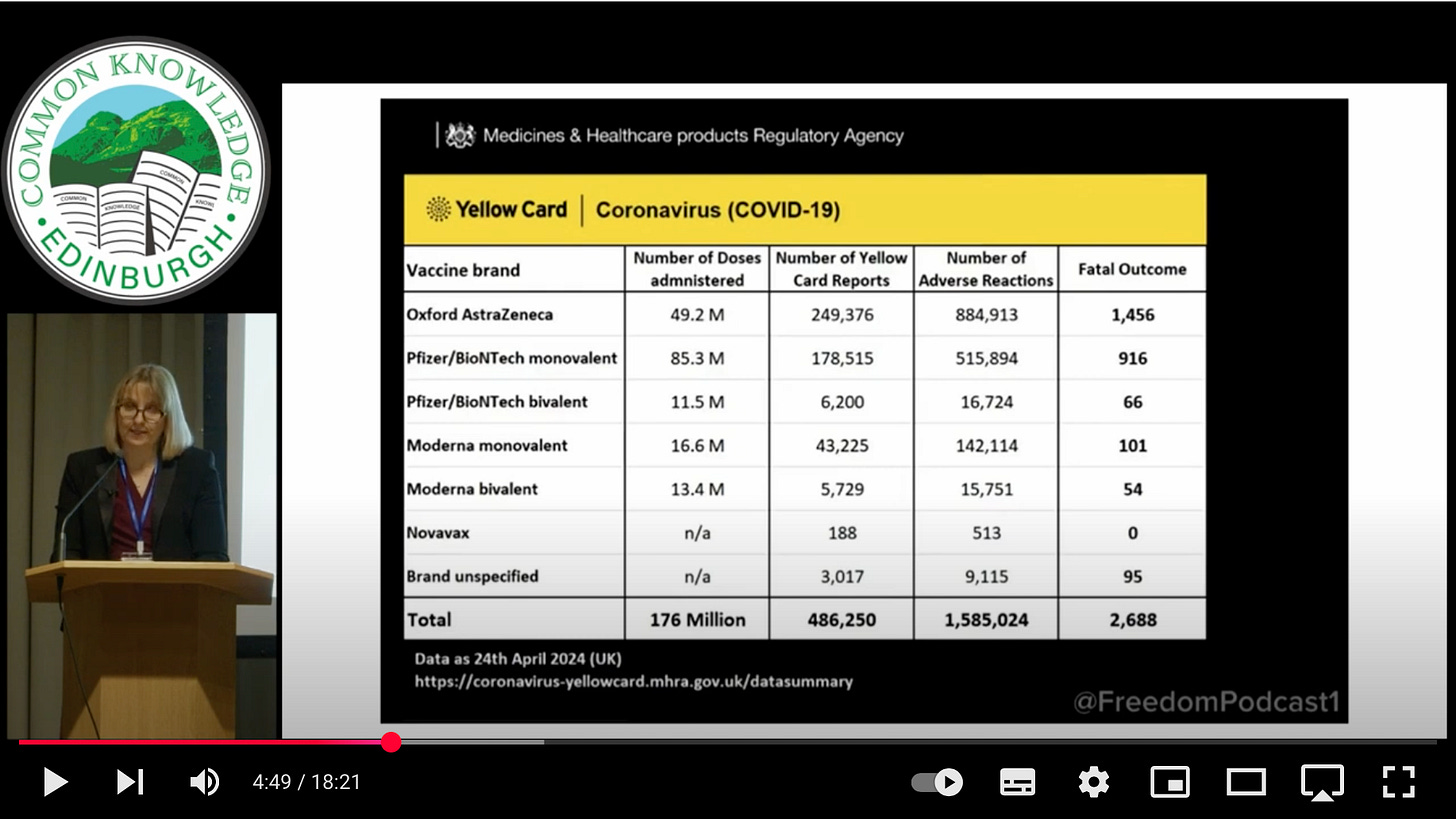
Task: Skip to the next video
Action: pyautogui.click(x=130, y=782)
